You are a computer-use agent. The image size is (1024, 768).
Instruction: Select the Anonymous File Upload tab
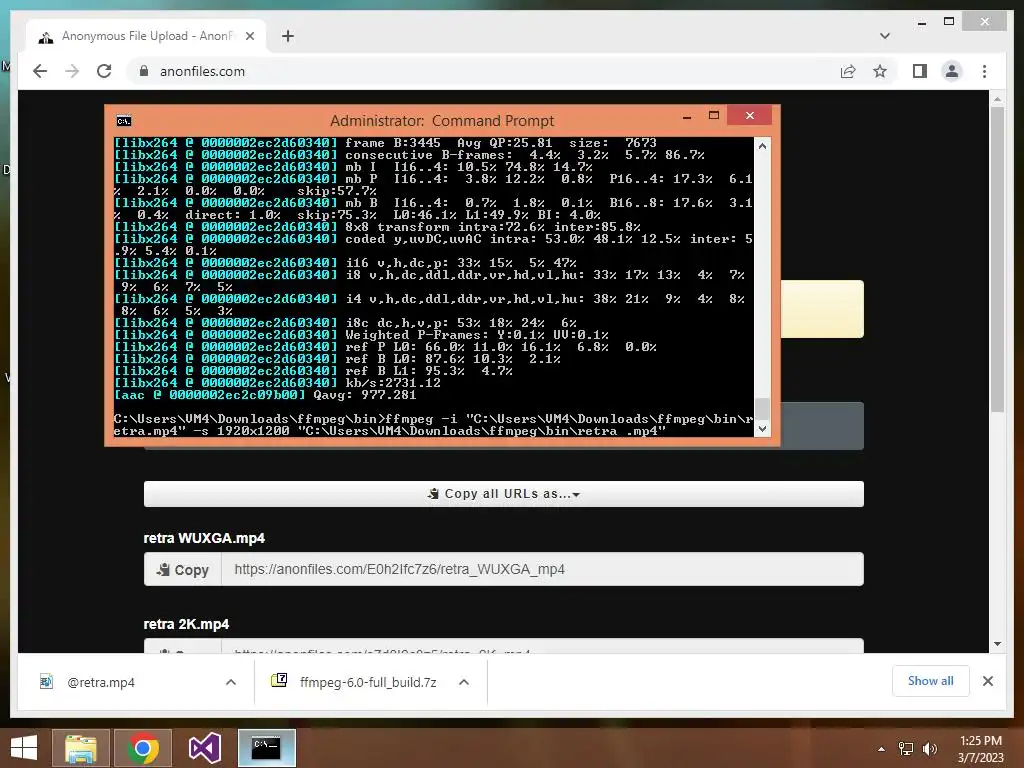click(x=146, y=37)
